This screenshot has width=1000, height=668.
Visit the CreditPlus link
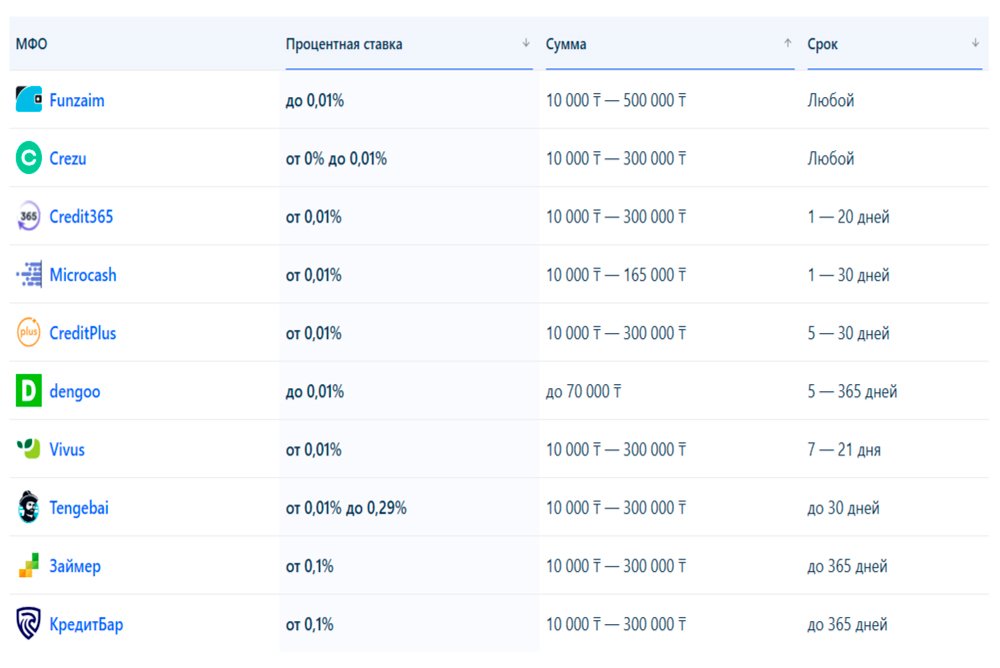point(83,333)
